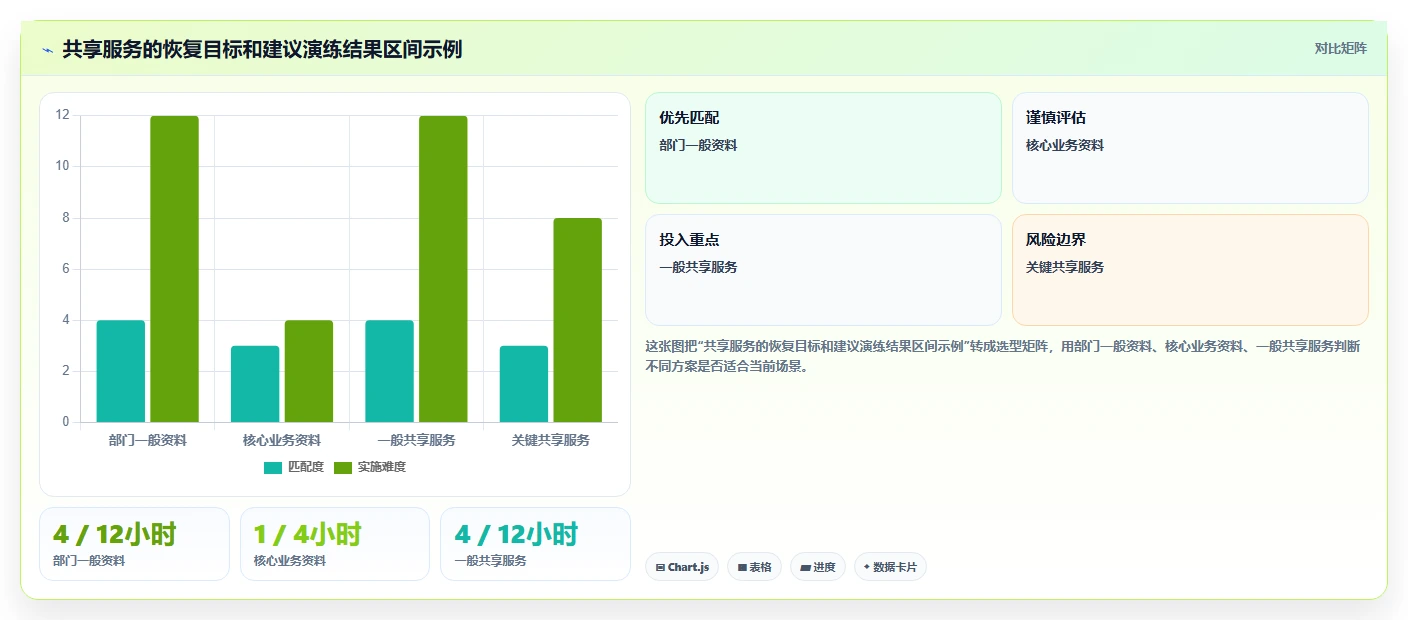1408x620 pixels.
Task: Click the 一般共享服务 x-axis label
Action: (416, 440)
